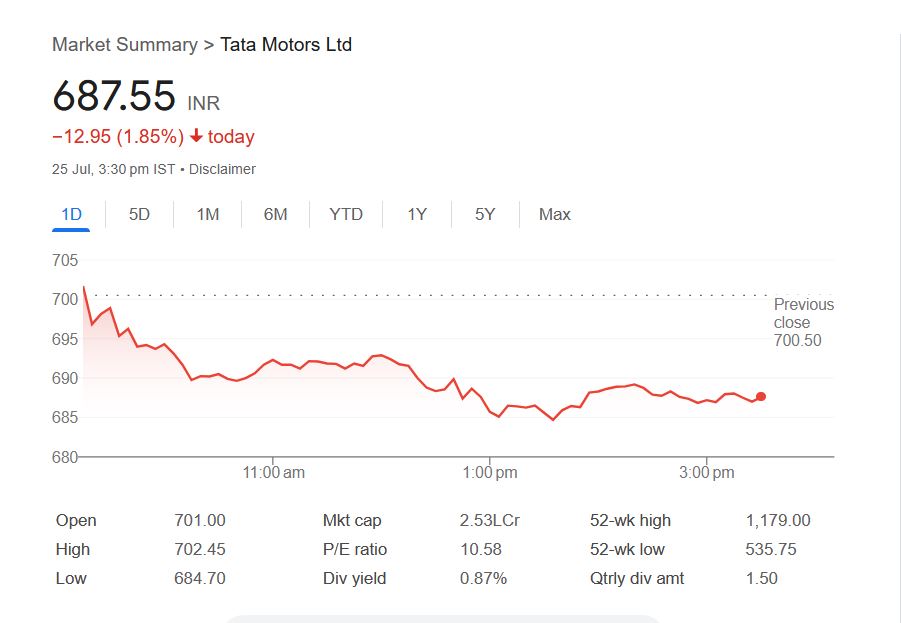
Task: Click the Previous close 700.50 label
Action: tap(803, 322)
